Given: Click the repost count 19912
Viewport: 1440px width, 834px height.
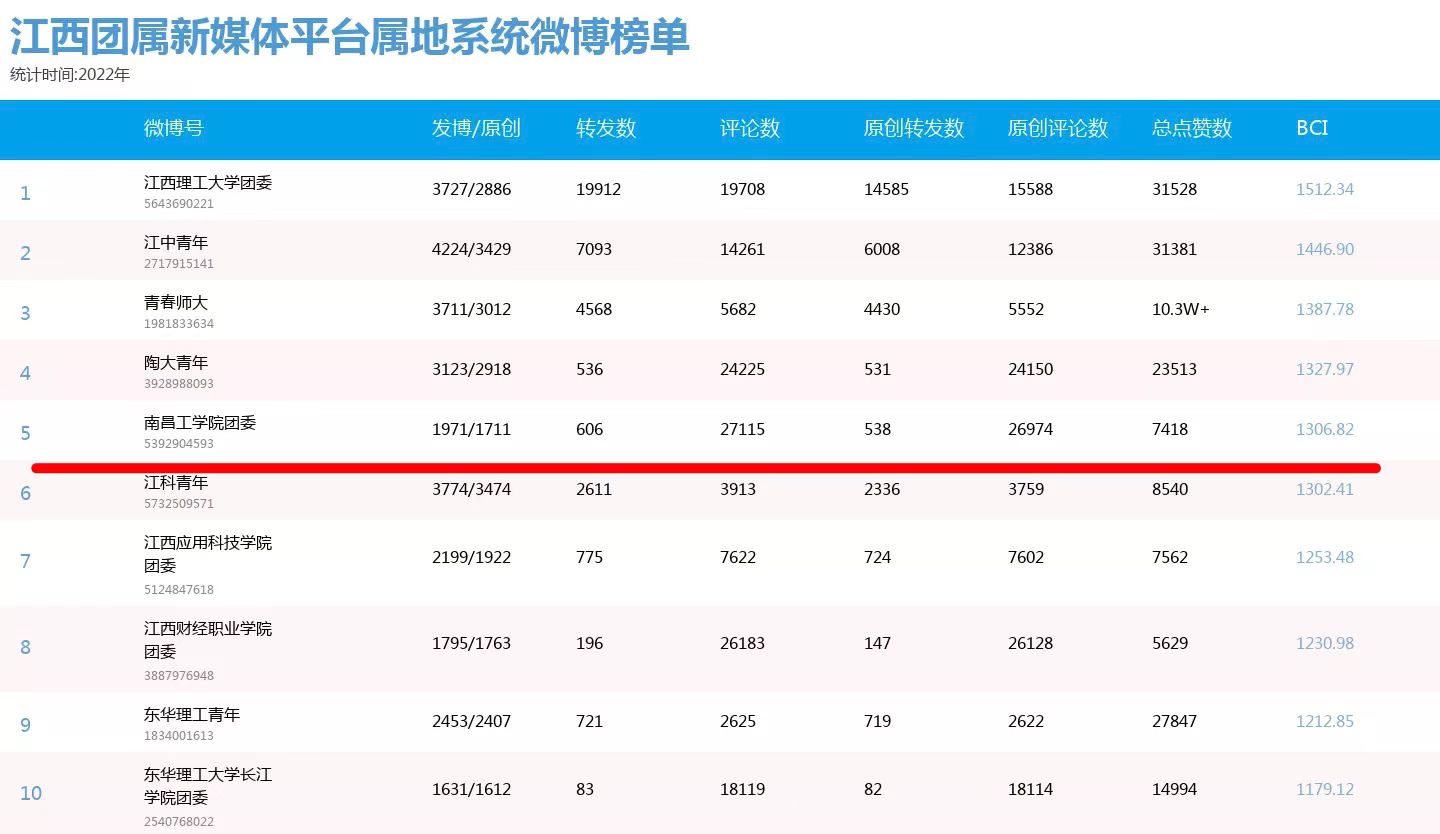Looking at the screenshot, I should tap(598, 189).
